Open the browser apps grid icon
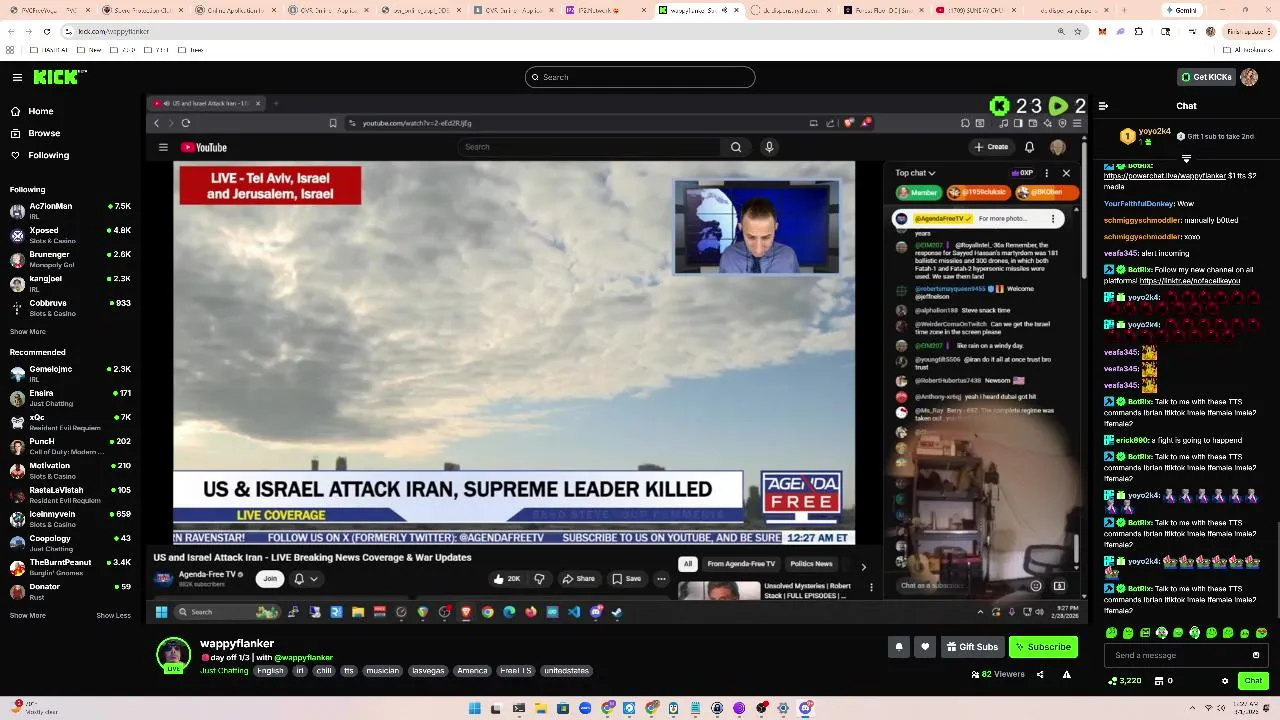Screen dimensions: 1280x720 [x=10, y=50]
